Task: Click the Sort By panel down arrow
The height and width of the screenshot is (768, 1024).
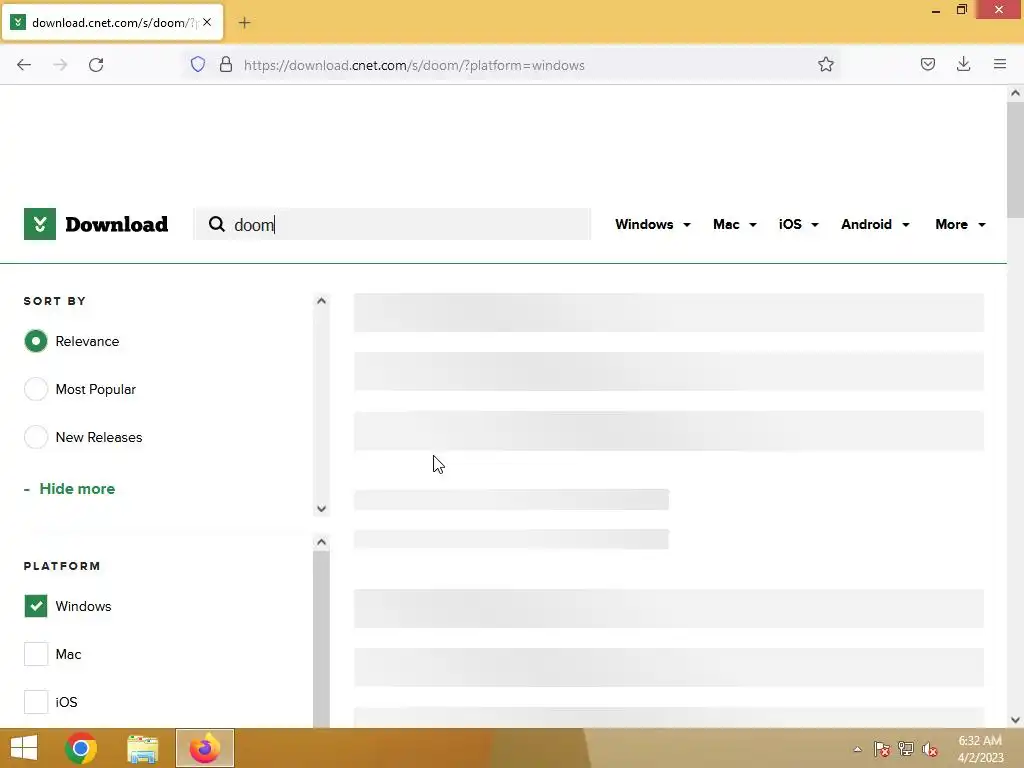Action: point(321,508)
